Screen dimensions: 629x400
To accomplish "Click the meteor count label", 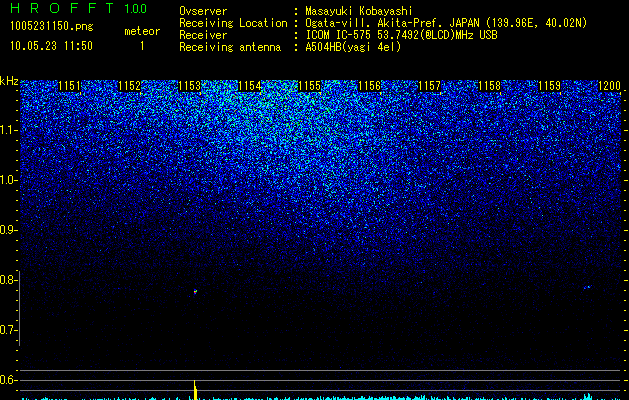I will coord(142,31).
